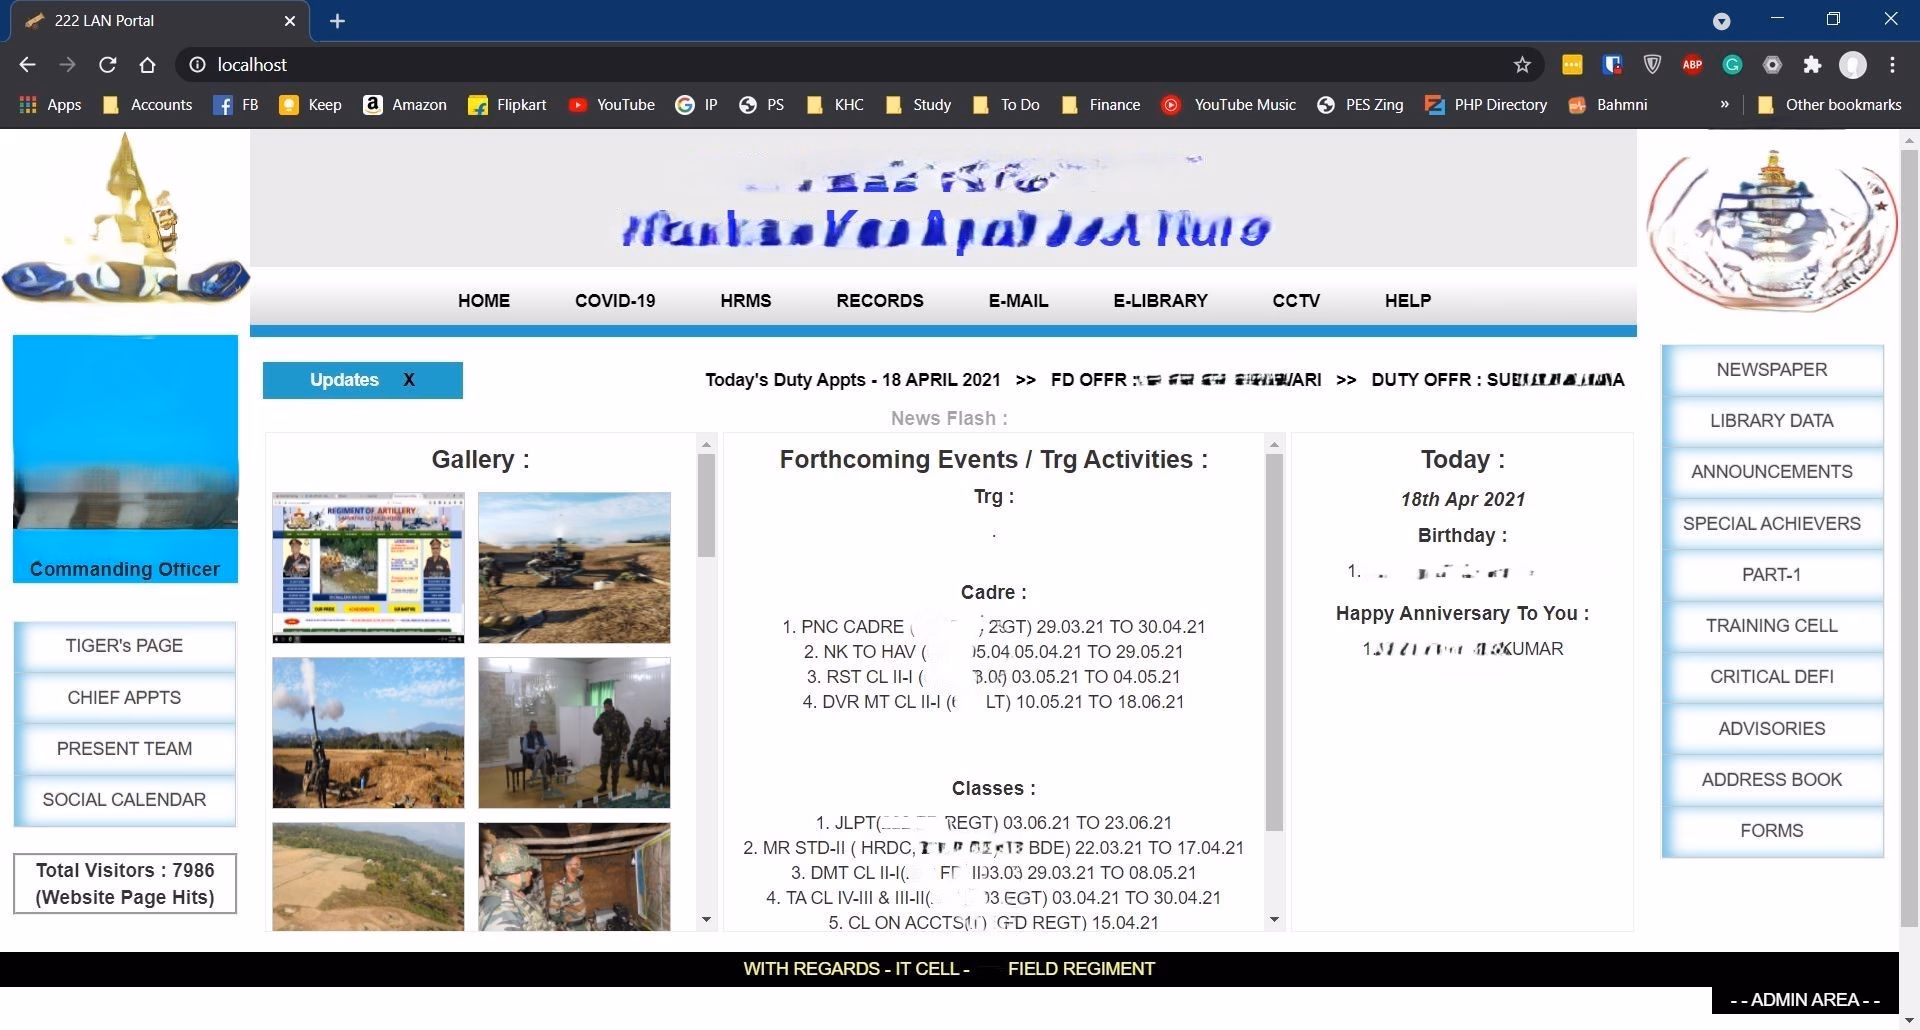Close the Updates panel with X
Viewport: 1920px width, 1030px height.
[x=408, y=380]
